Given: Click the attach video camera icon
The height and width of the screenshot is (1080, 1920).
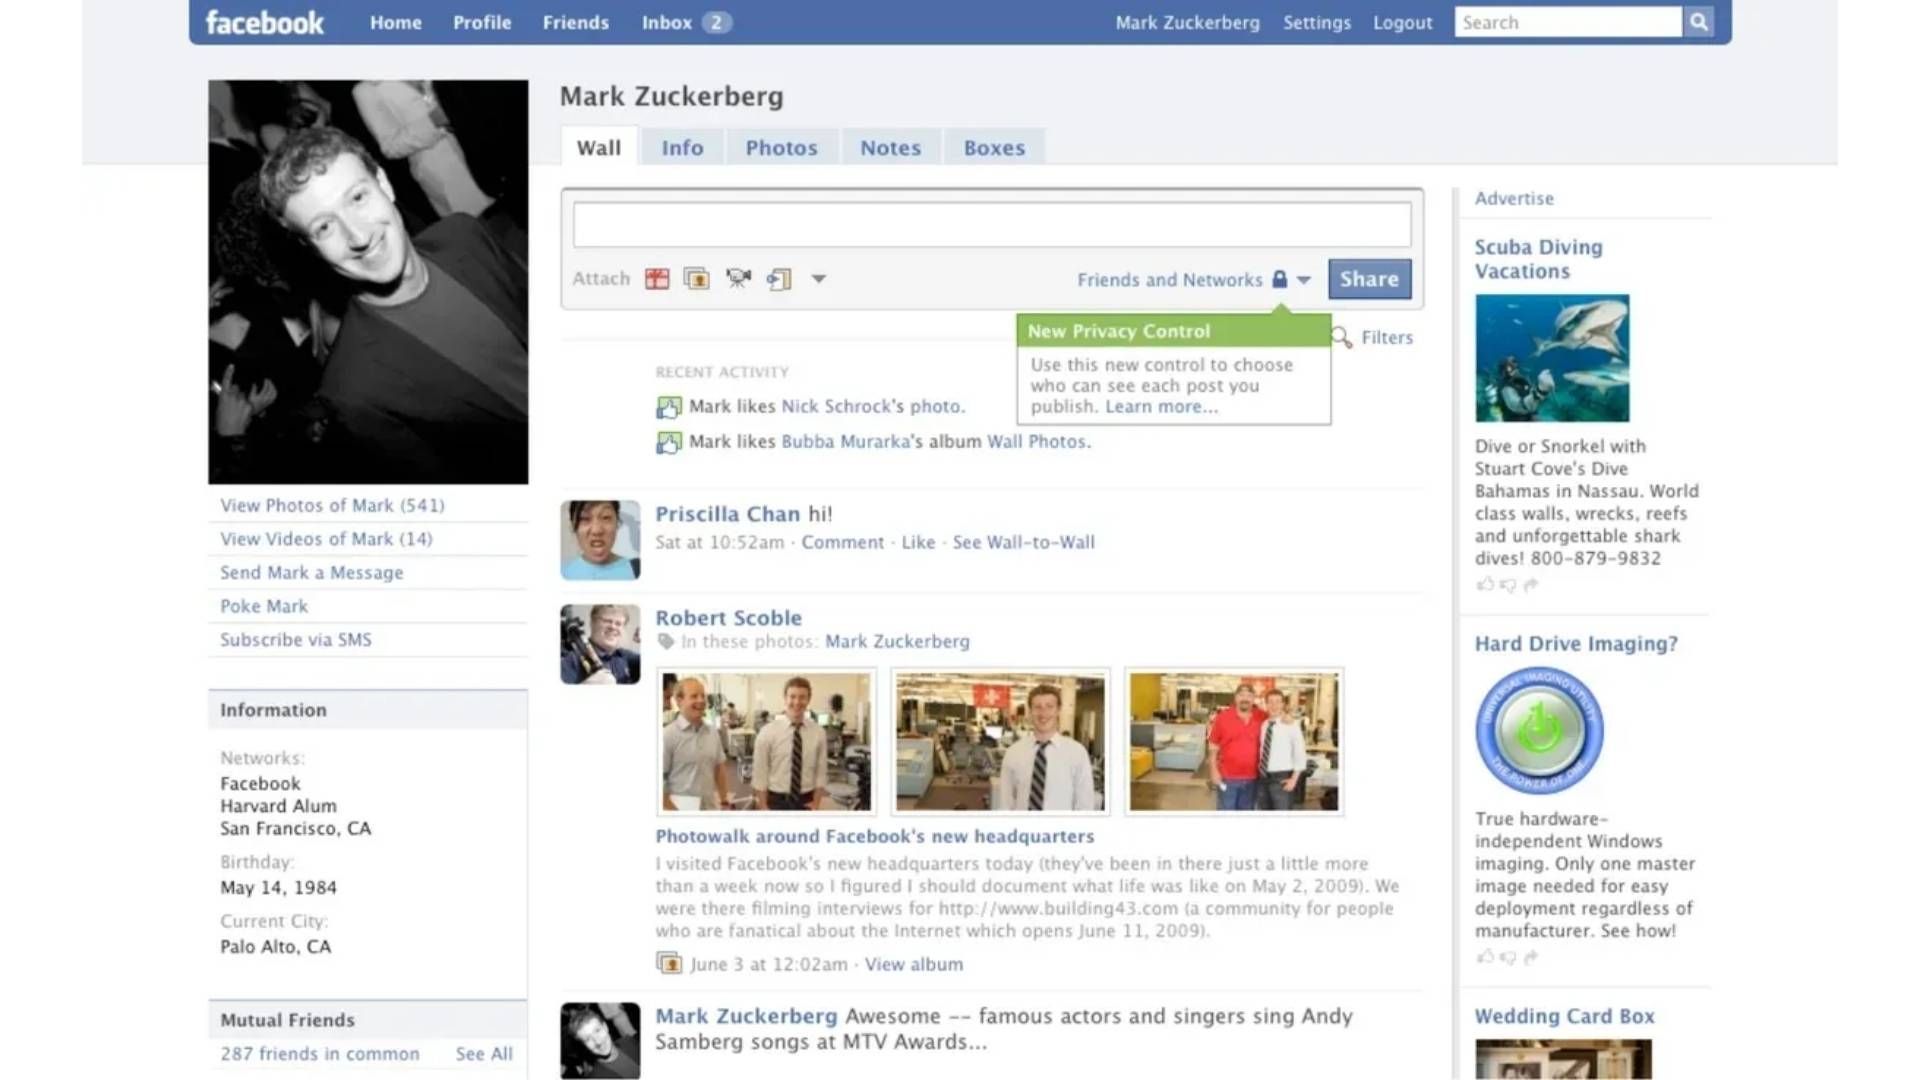Looking at the screenshot, I should coord(738,279).
